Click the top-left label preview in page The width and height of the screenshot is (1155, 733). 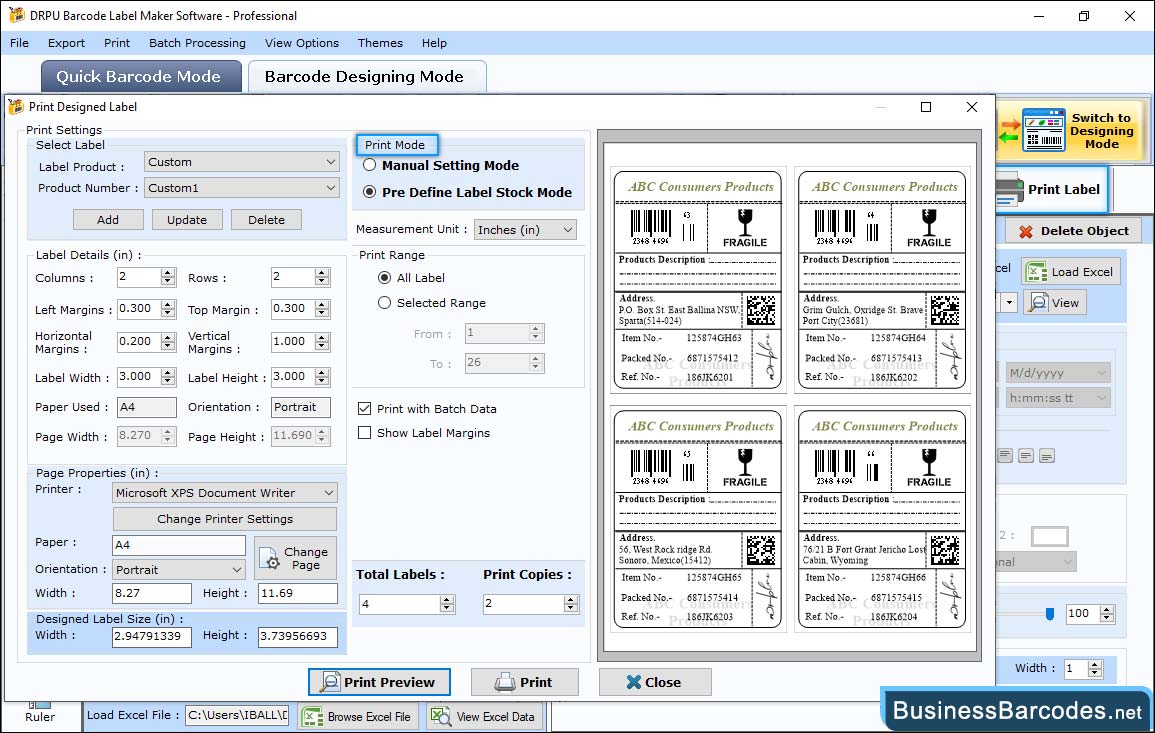(698, 280)
